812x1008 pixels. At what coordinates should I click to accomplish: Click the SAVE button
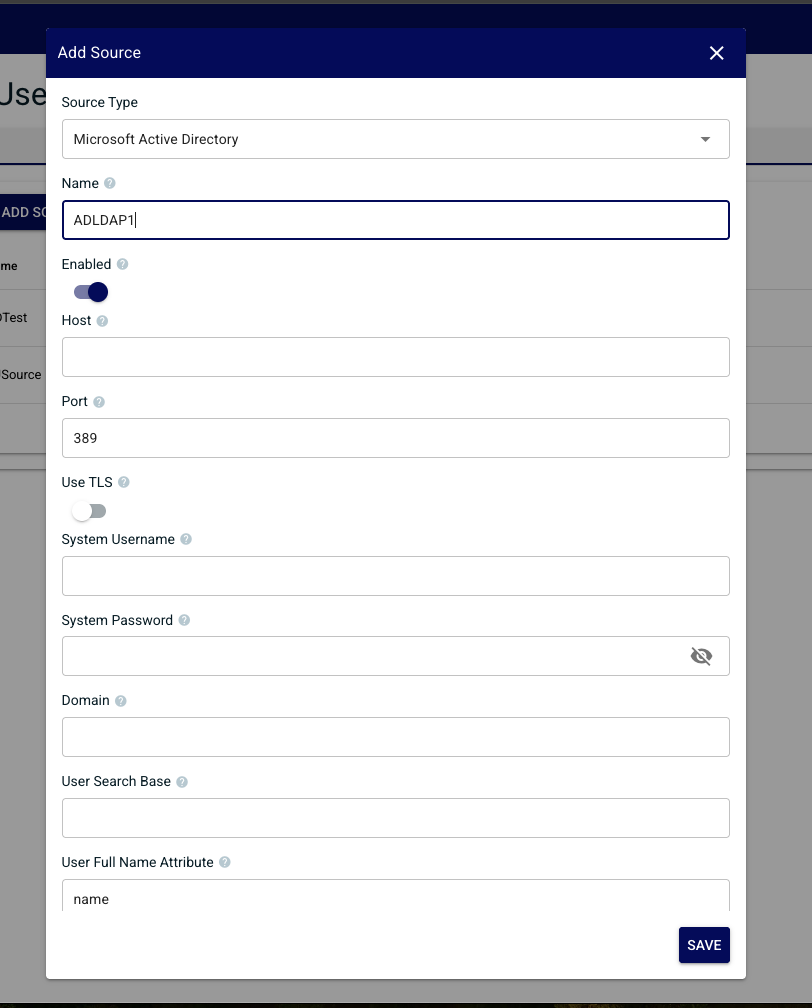(704, 945)
